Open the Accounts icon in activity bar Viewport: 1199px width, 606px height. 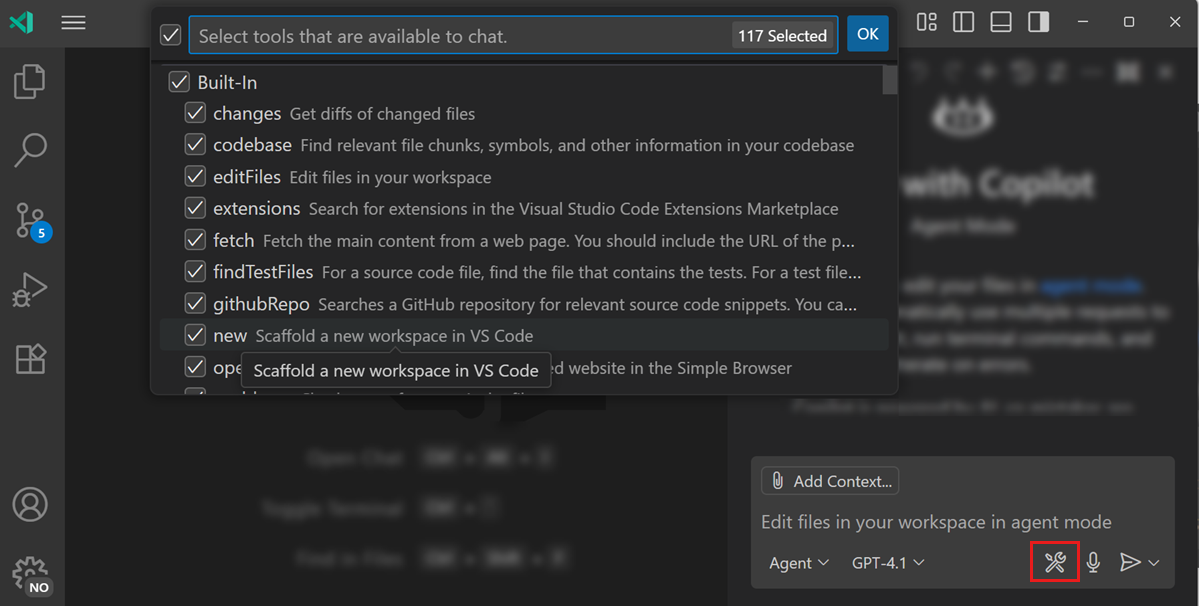point(30,504)
